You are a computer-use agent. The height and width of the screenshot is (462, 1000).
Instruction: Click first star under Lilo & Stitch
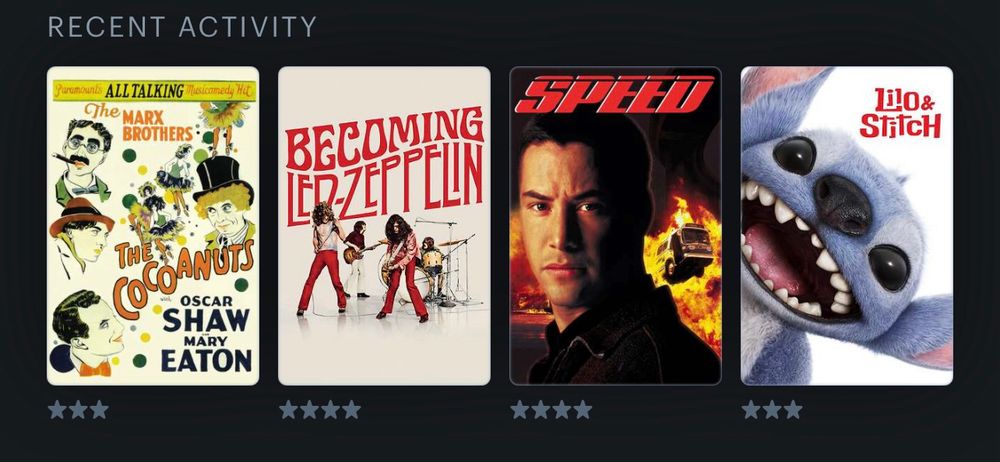pos(751,410)
